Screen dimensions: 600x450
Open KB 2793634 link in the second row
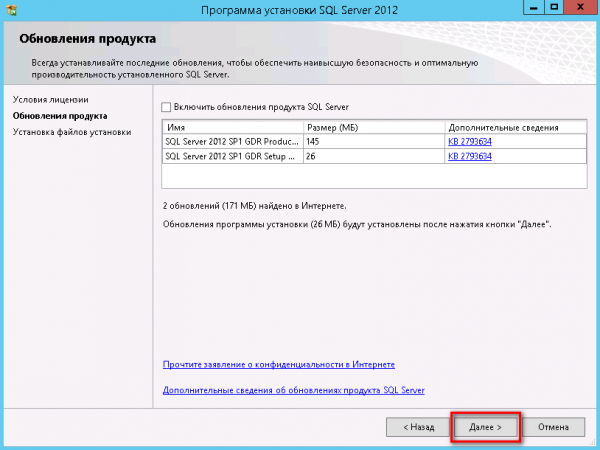tap(470, 156)
